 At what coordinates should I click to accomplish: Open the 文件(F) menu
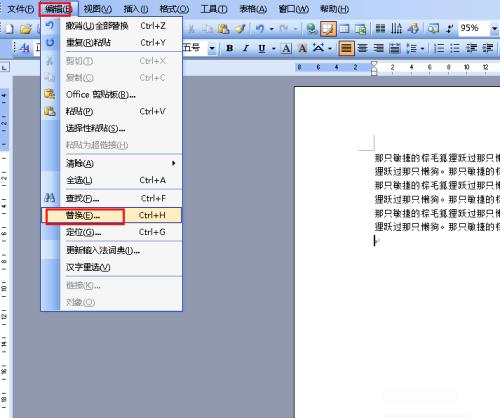coord(21,9)
